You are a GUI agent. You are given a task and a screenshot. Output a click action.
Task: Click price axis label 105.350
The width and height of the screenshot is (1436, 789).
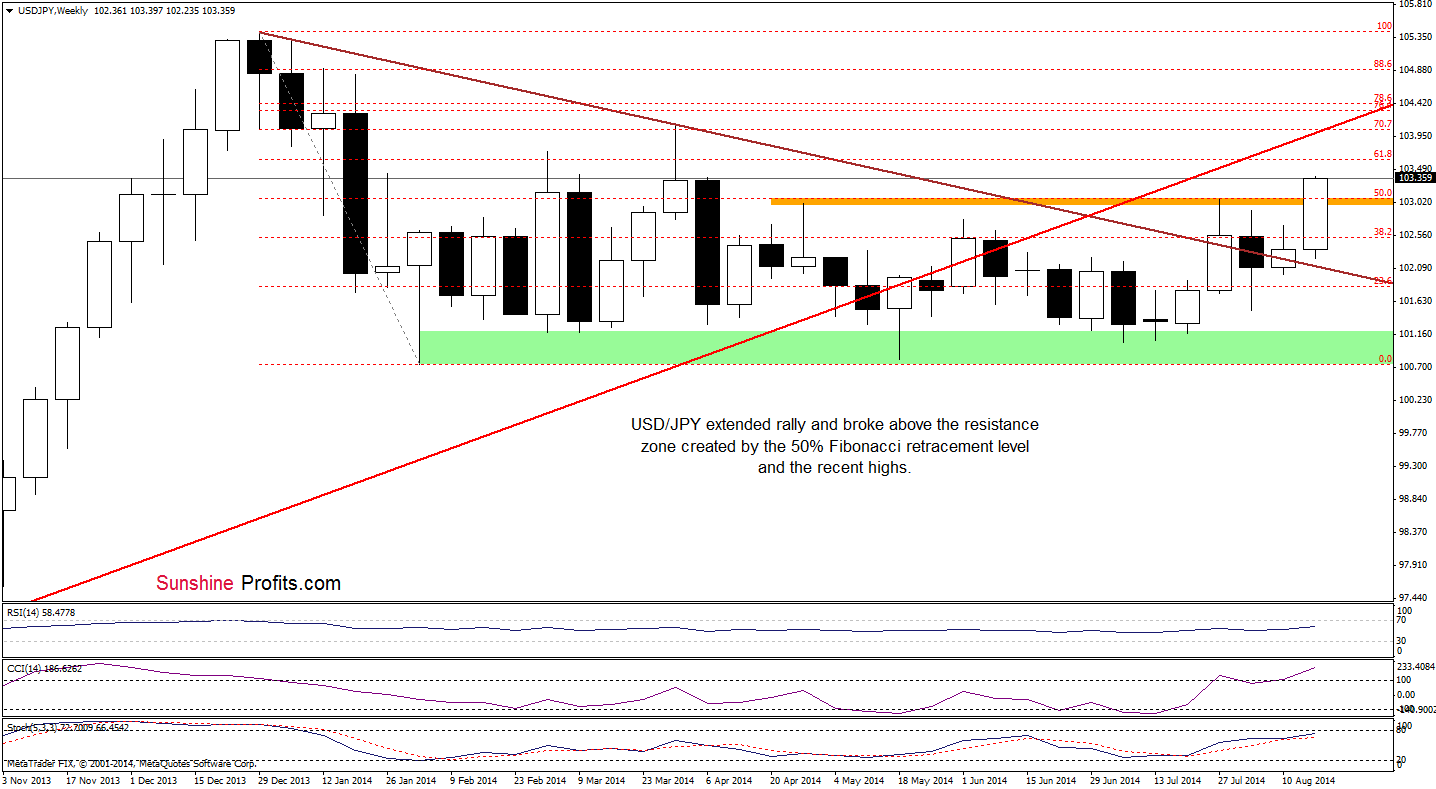click(1414, 37)
